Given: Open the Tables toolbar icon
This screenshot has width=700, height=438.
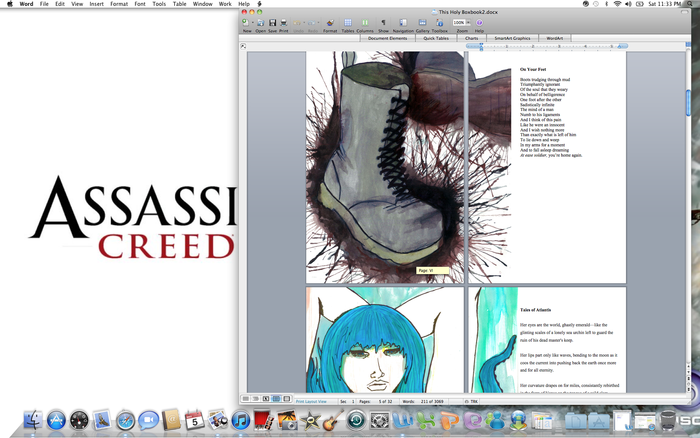Looking at the screenshot, I should pos(348,22).
